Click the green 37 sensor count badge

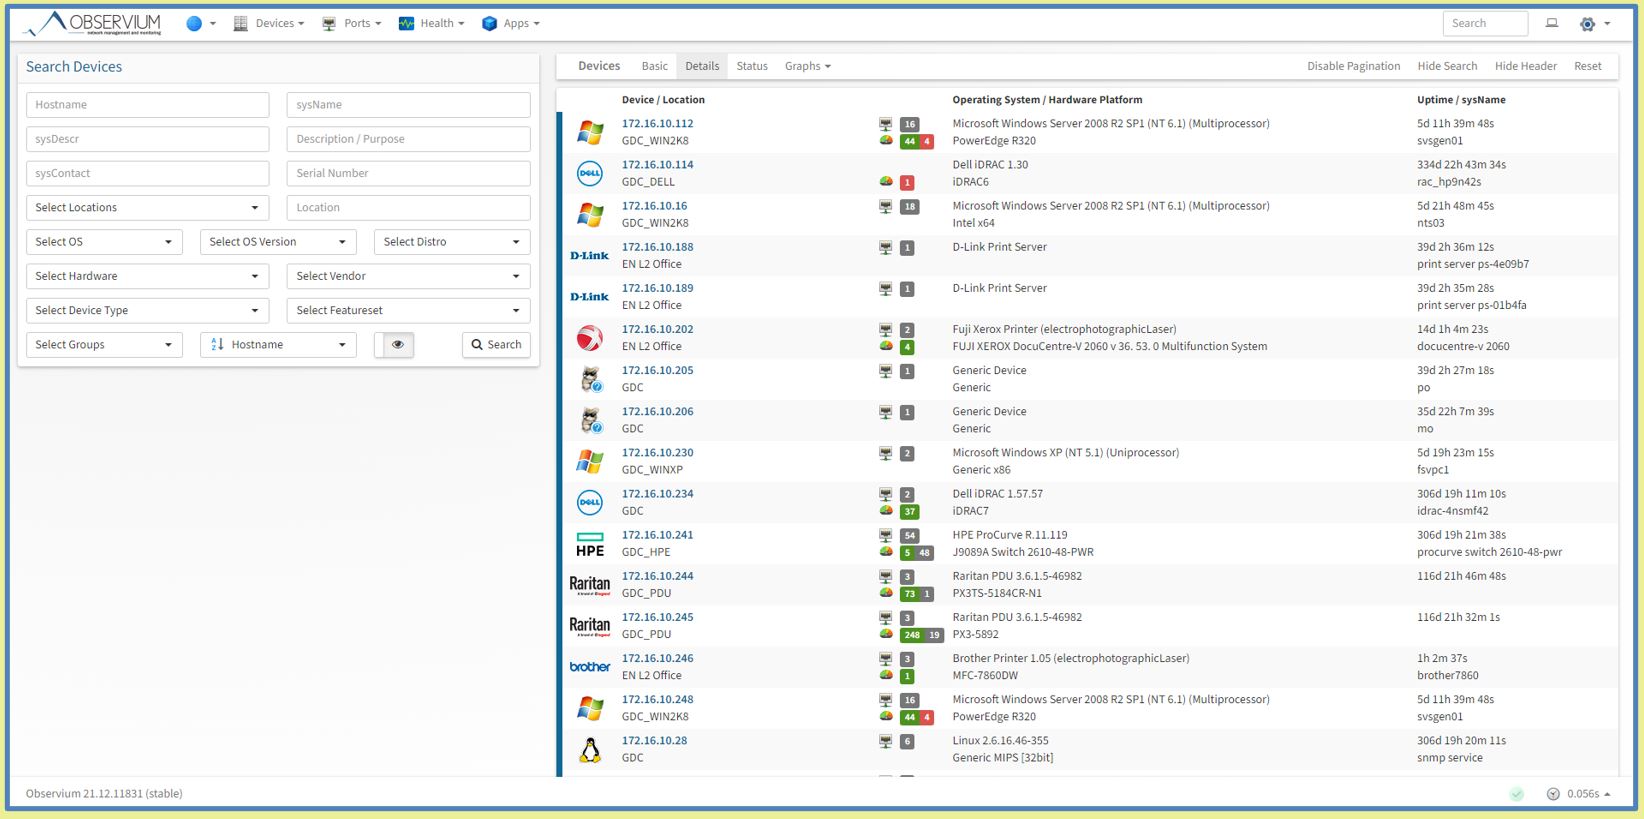tap(909, 511)
